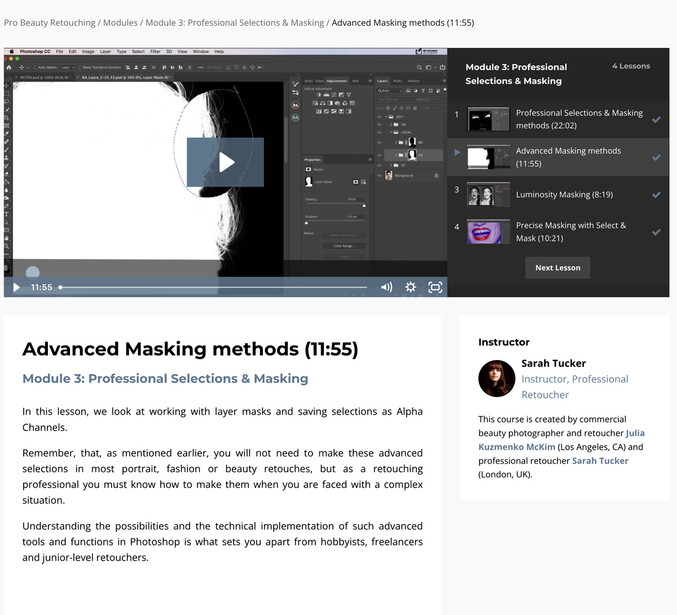The height and width of the screenshot is (615, 677).
Task: Click the Advanced Masking methods breadcrumb text
Action: [403, 22]
